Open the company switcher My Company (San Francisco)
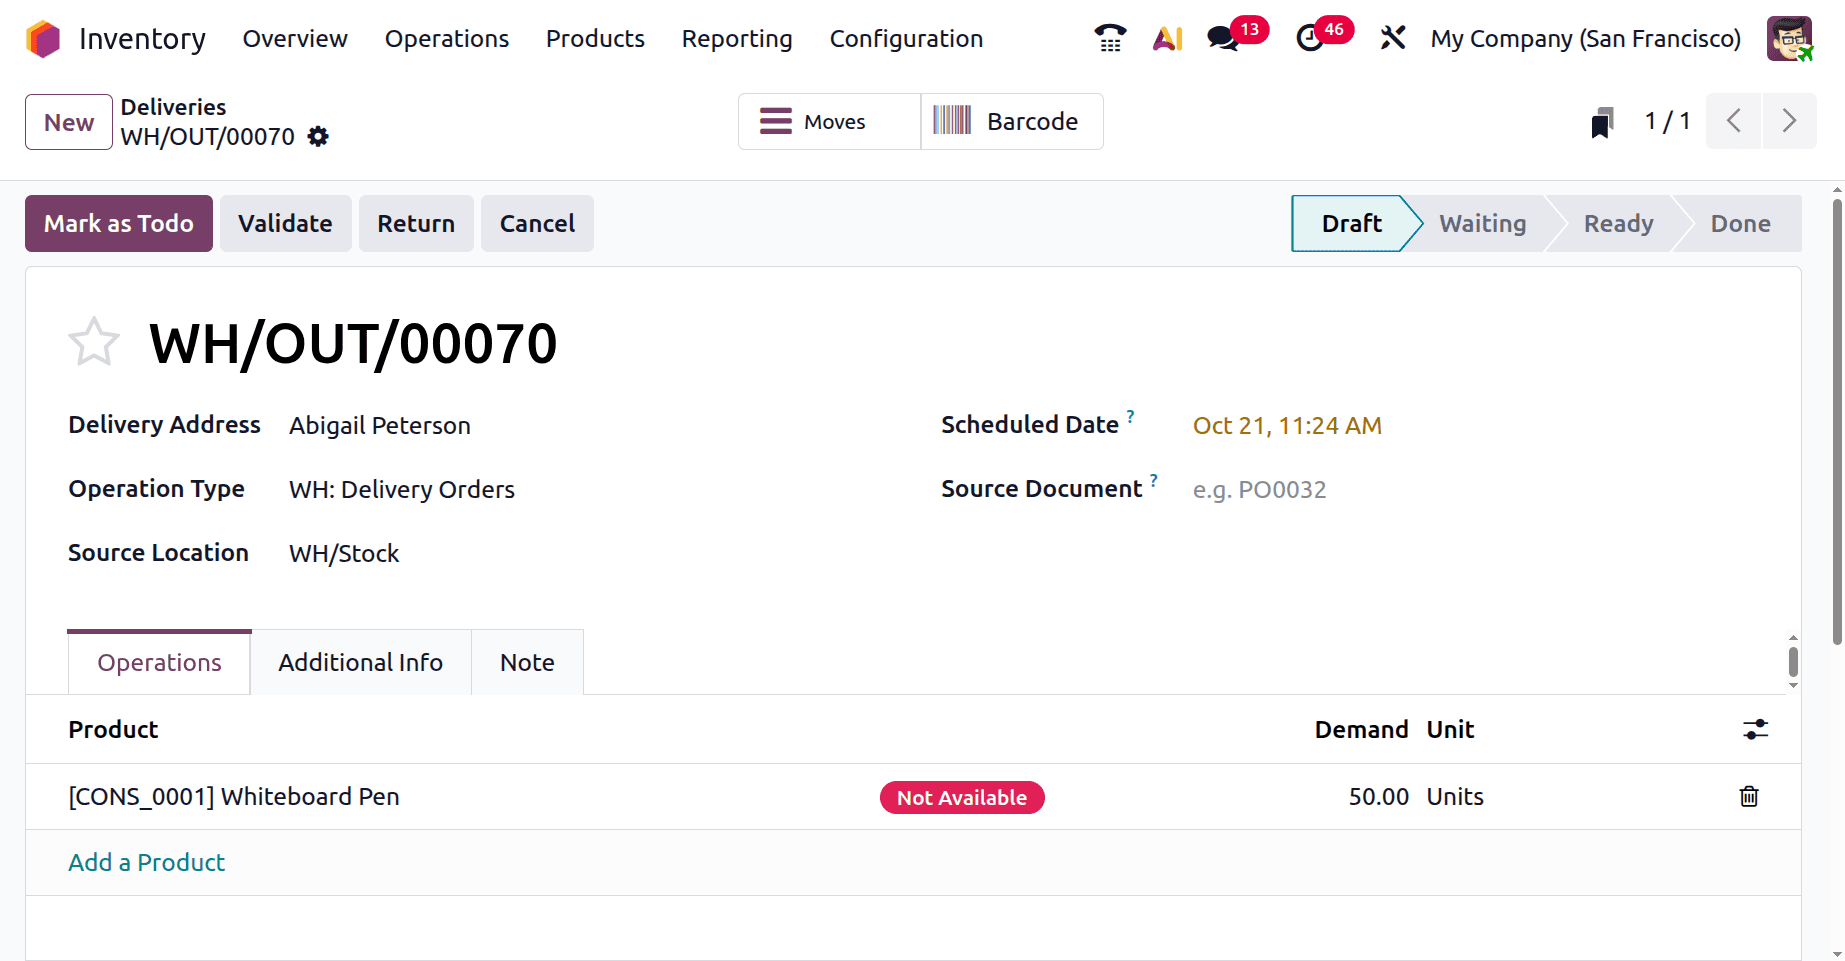 1585,39
